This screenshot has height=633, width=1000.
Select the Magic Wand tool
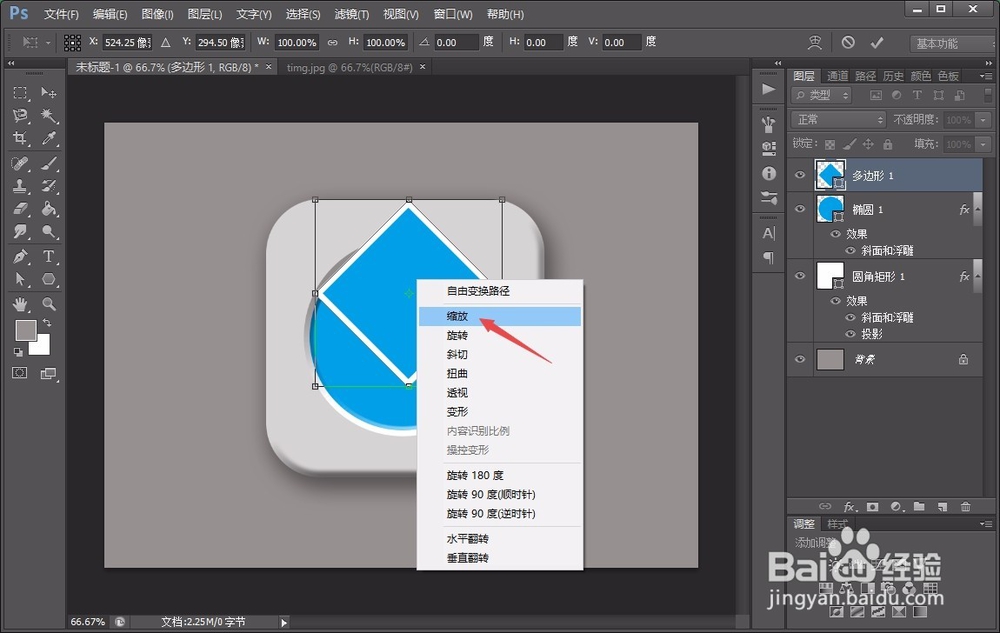(x=48, y=115)
